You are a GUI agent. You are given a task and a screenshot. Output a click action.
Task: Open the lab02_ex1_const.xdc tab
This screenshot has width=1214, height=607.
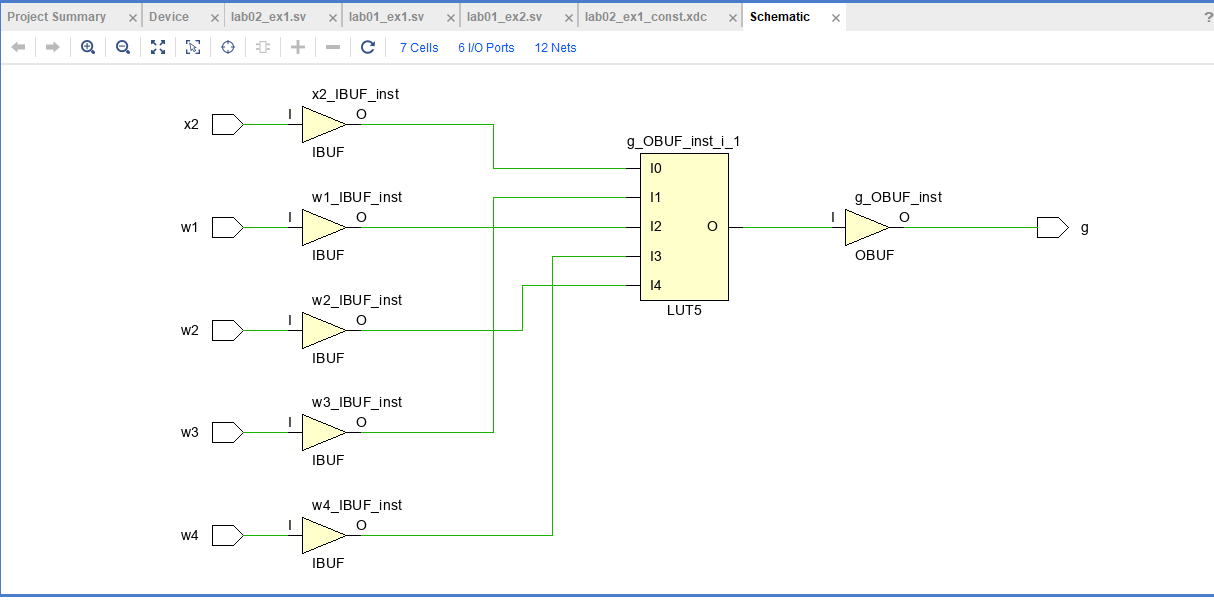tap(647, 16)
